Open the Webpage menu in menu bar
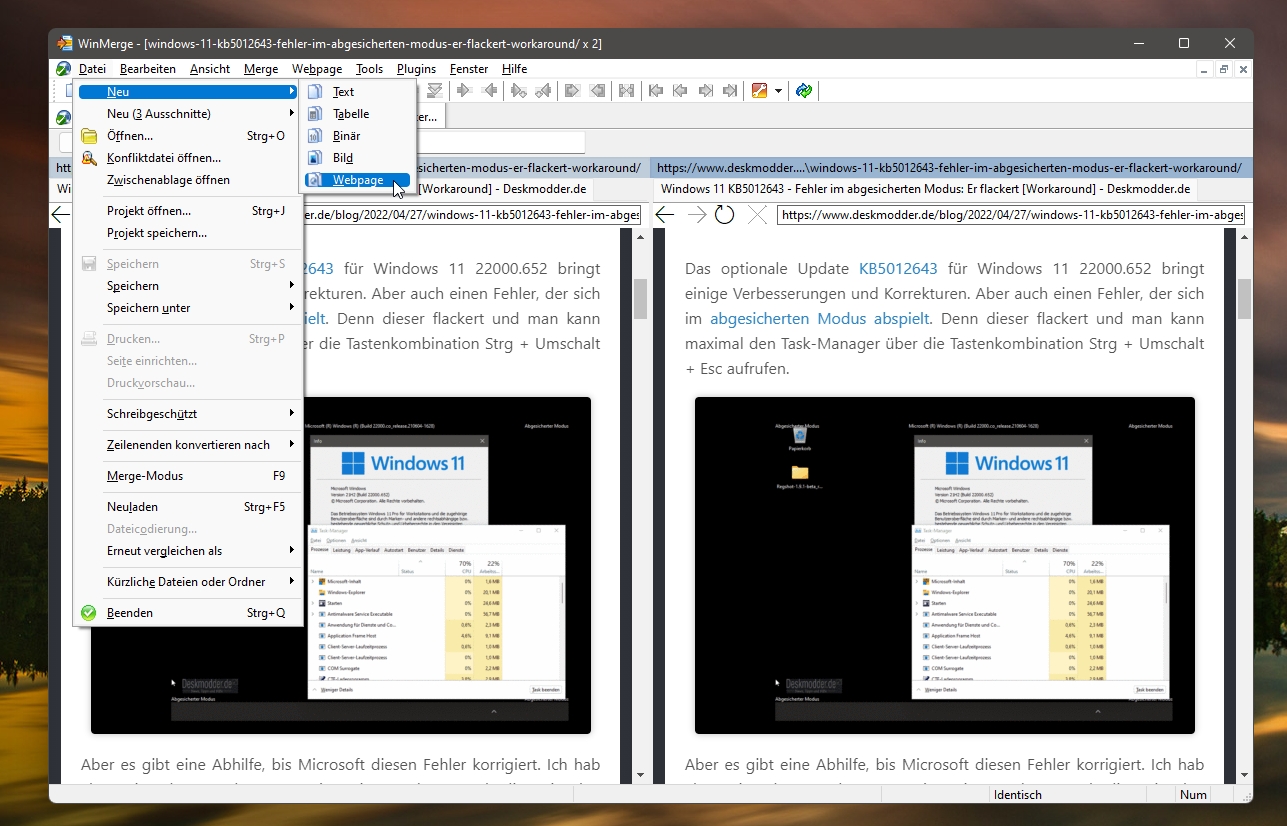The width and height of the screenshot is (1287, 826). pos(317,69)
